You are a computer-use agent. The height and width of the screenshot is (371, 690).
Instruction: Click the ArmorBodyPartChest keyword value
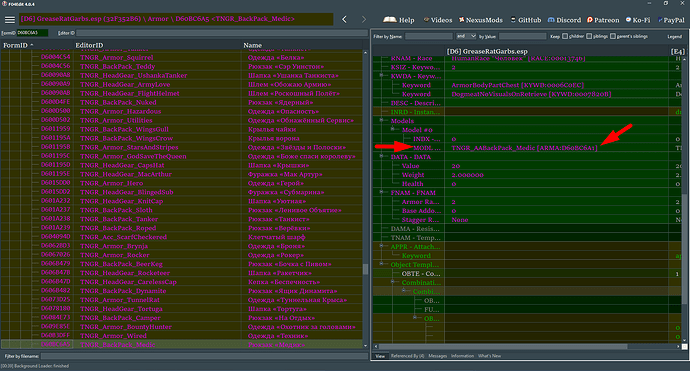518,85
